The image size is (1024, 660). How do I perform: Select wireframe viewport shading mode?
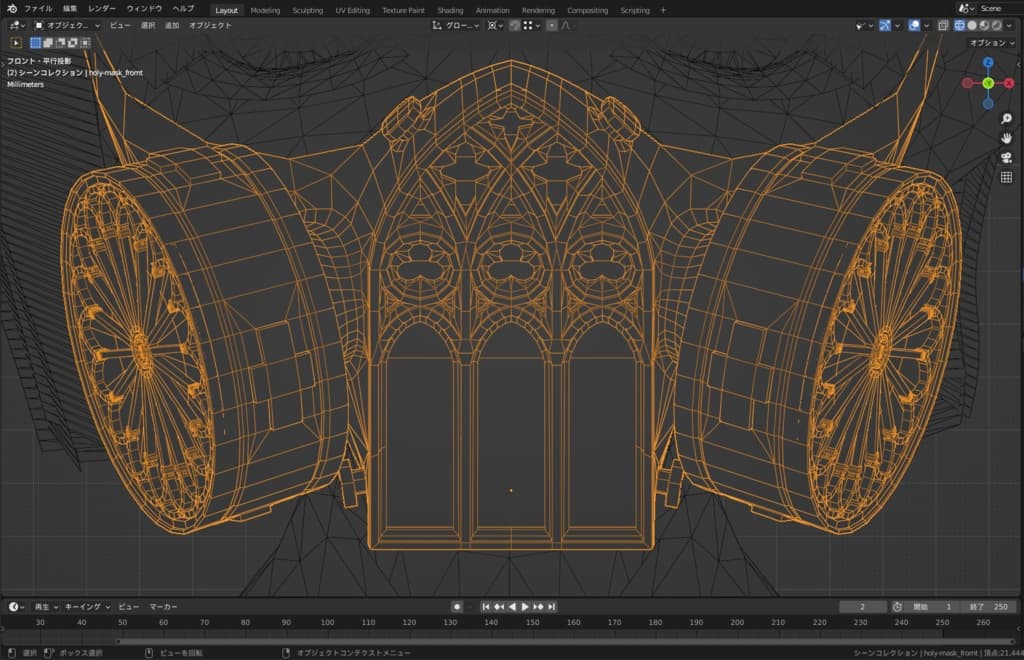pyautogui.click(x=960, y=25)
